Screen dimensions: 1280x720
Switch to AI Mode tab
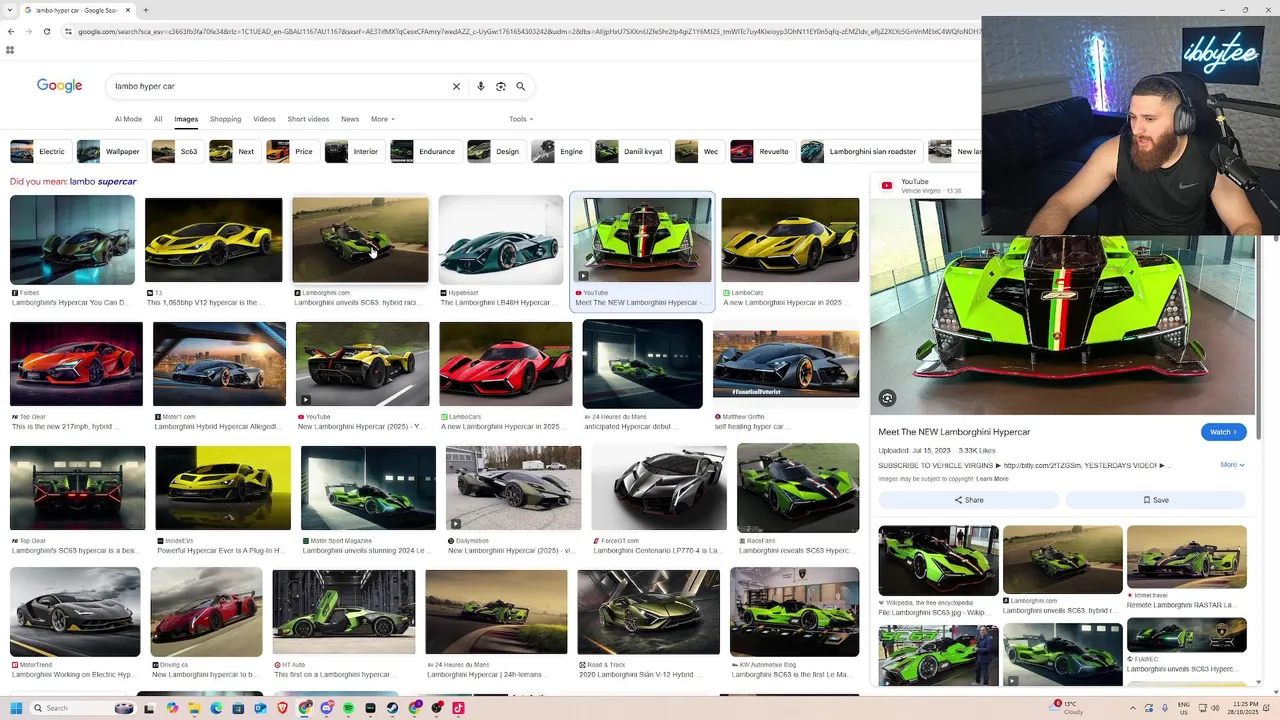click(x=128, y=119)
